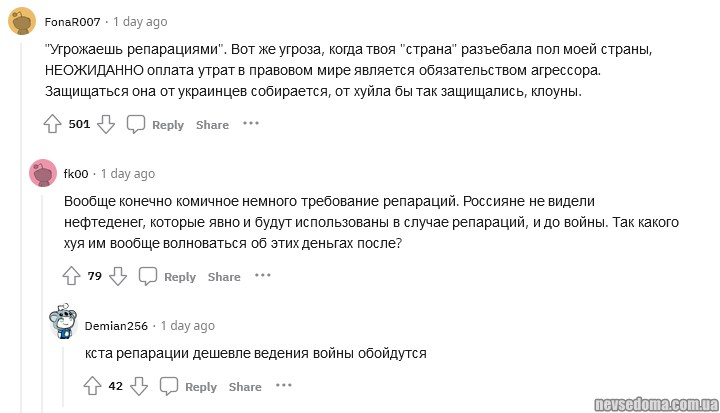Viewport: 720px width, 413px height.
Task: Click FonaR007's avatar icon
Action: click(23, 21)
